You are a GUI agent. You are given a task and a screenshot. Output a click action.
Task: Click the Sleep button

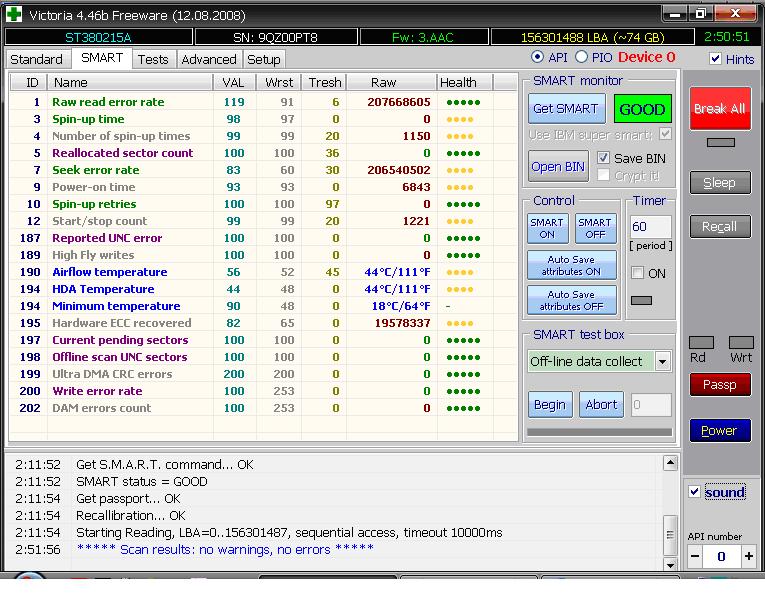[720, 182]
